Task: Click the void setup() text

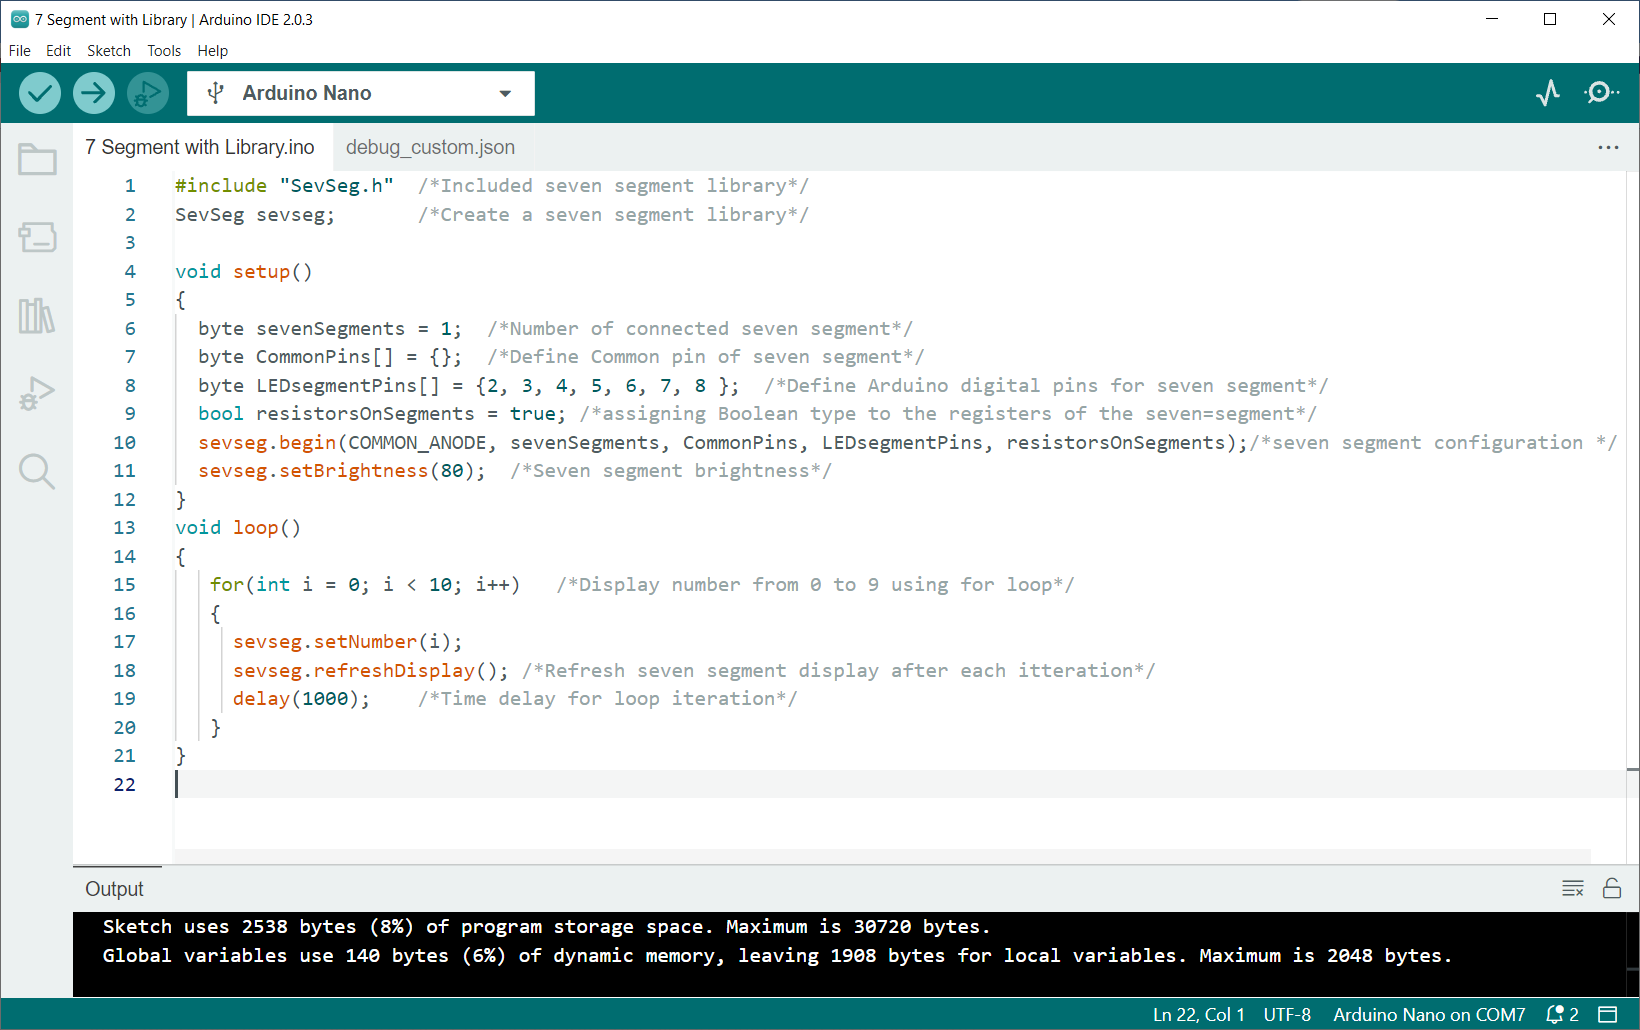Action: tap(244, 271)
